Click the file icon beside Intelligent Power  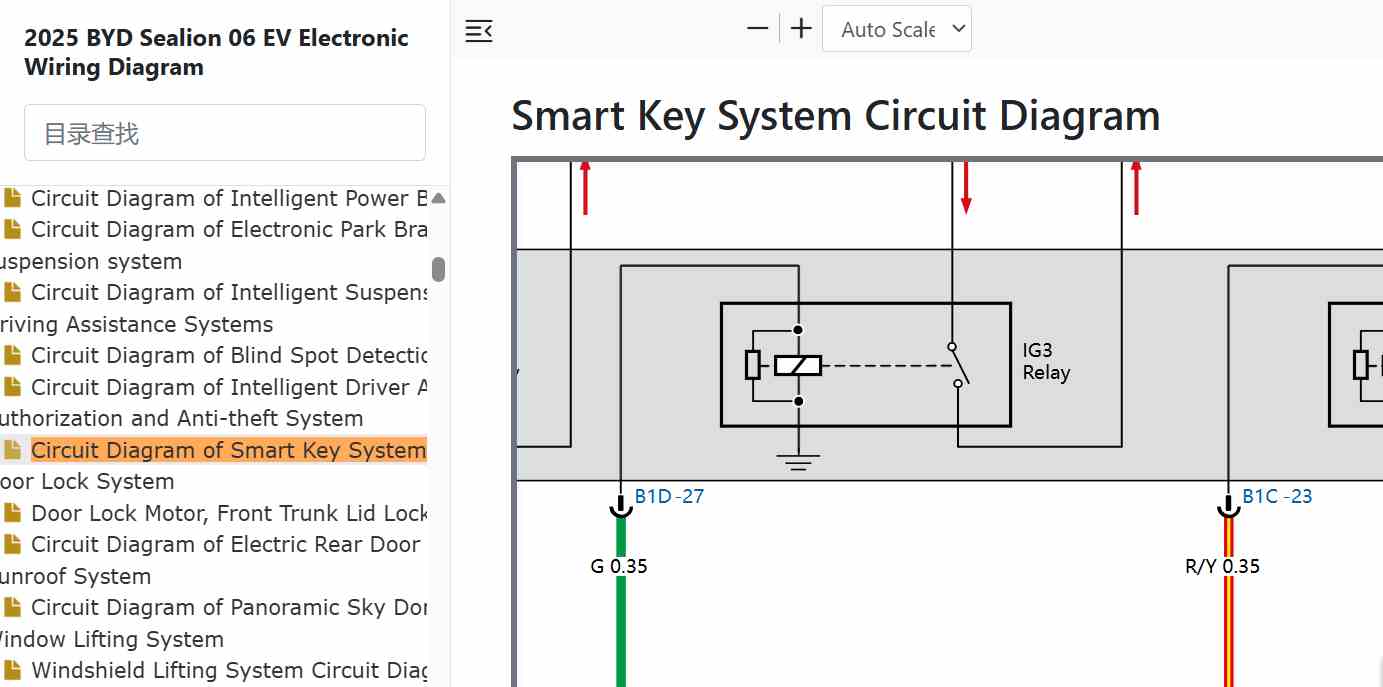pos(12,198)
